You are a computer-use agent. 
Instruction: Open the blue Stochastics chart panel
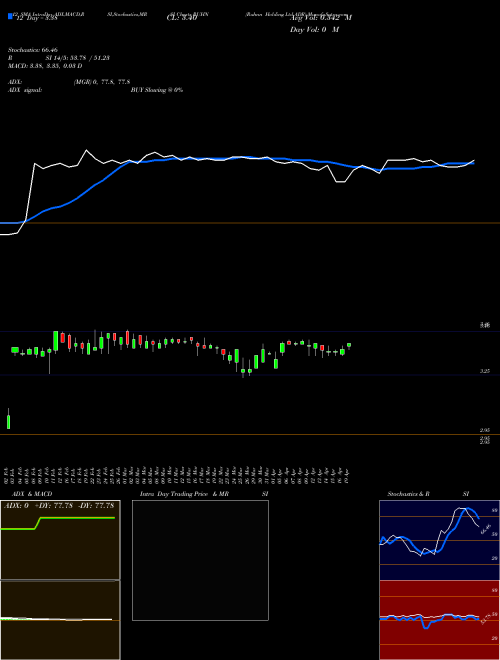pyautogui.click(x=439, y=540)
